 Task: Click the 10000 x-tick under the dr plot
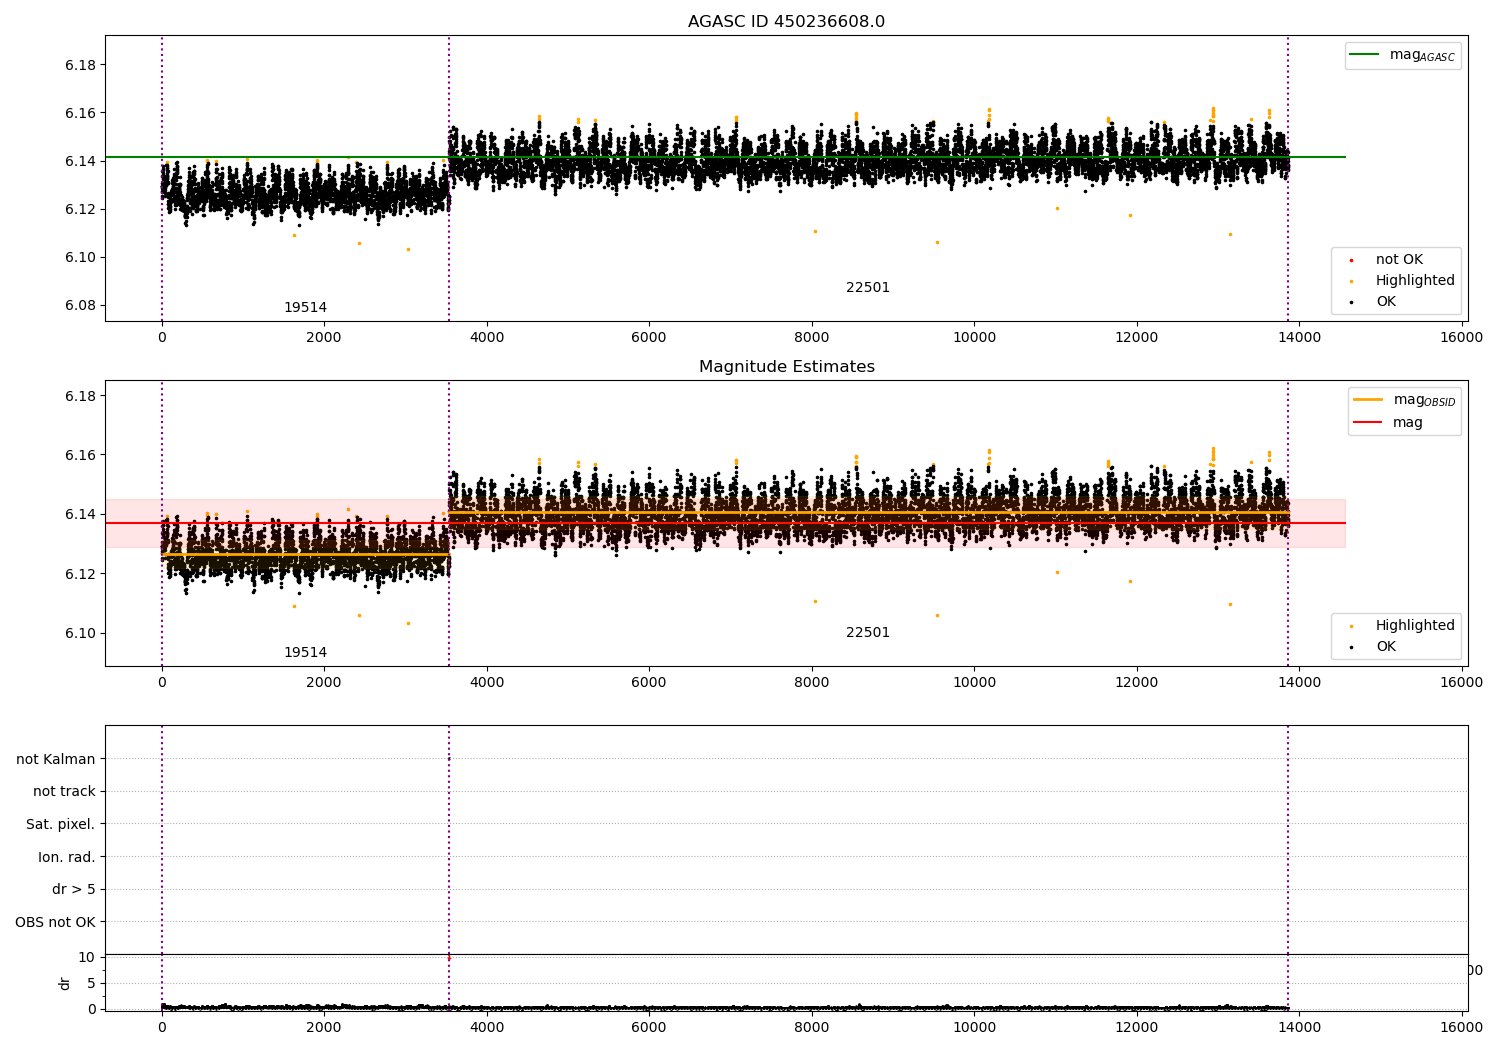coord(974,1028)
